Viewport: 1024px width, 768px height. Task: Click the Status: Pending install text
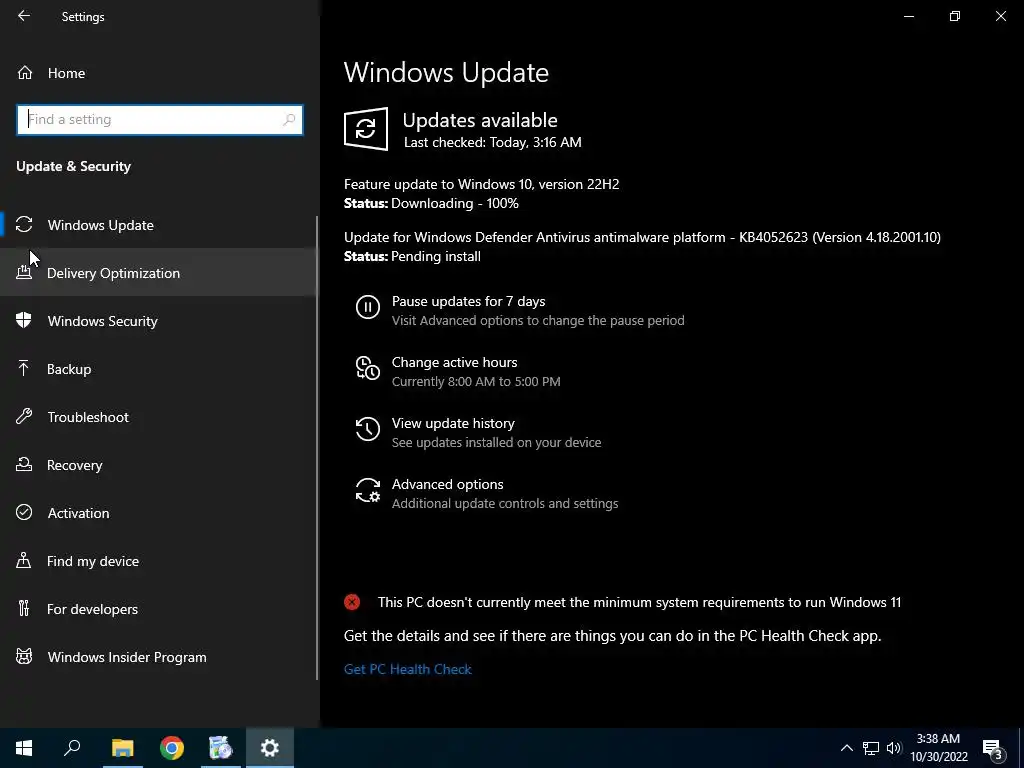click(x=412, y=257)
